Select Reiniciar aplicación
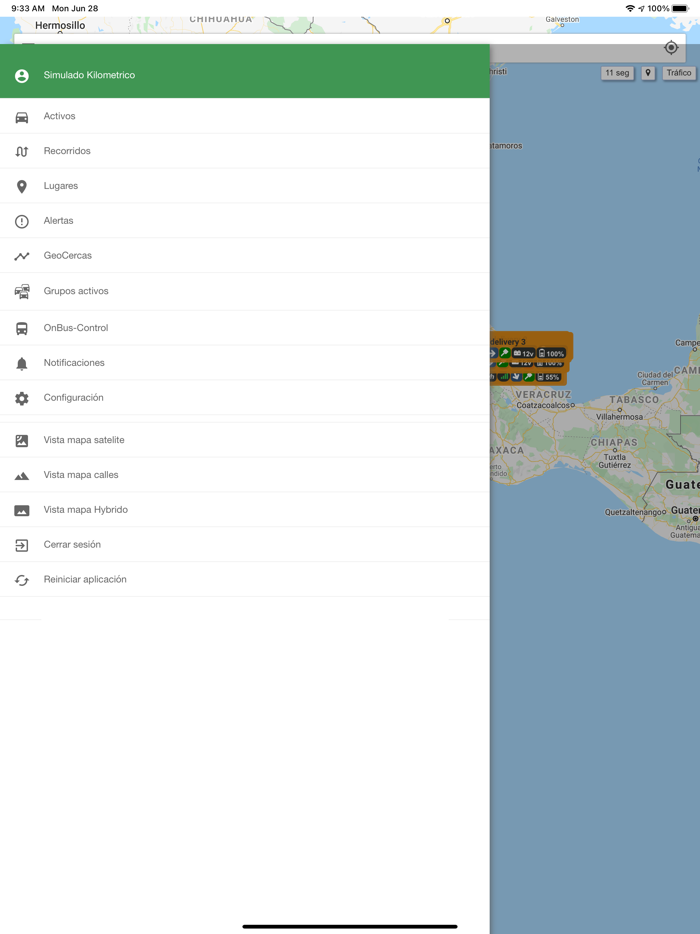Viewport: 700px width, 934px height. pyautogui.click(x=245, y=580)
